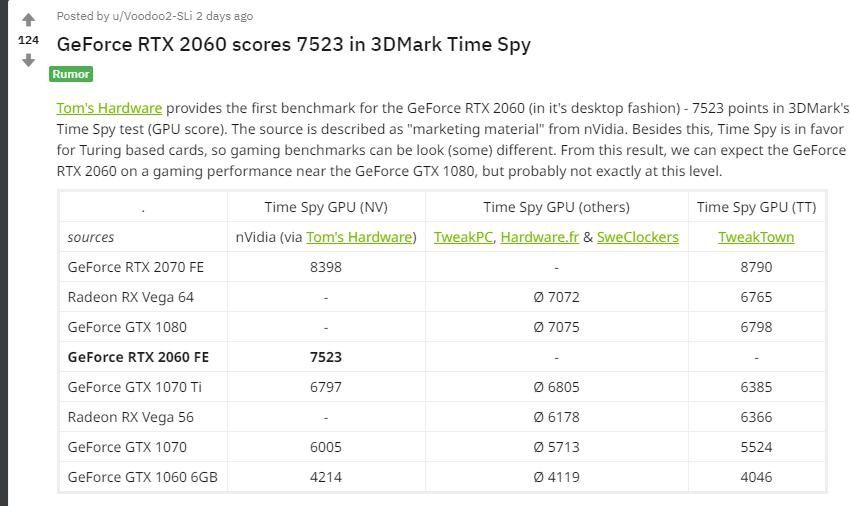The height and width of the screenshot is (506, 850).
Task: Click the Radeon RX Vega 64 row label
Action: (131, 297)
